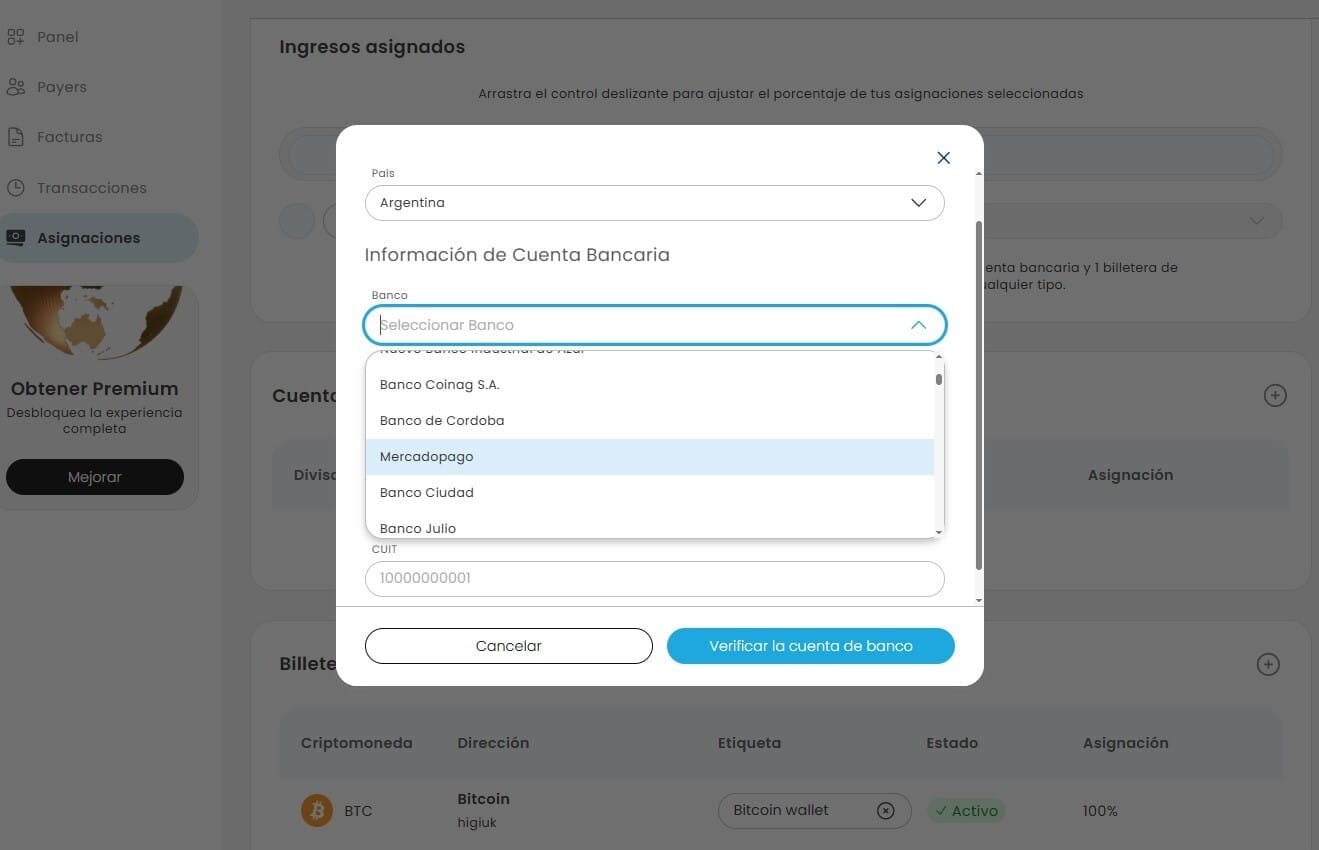The height and width of the screenshot is (850, 1319).
Task: Click the Cancelar button
Action: tap(509, 646)
